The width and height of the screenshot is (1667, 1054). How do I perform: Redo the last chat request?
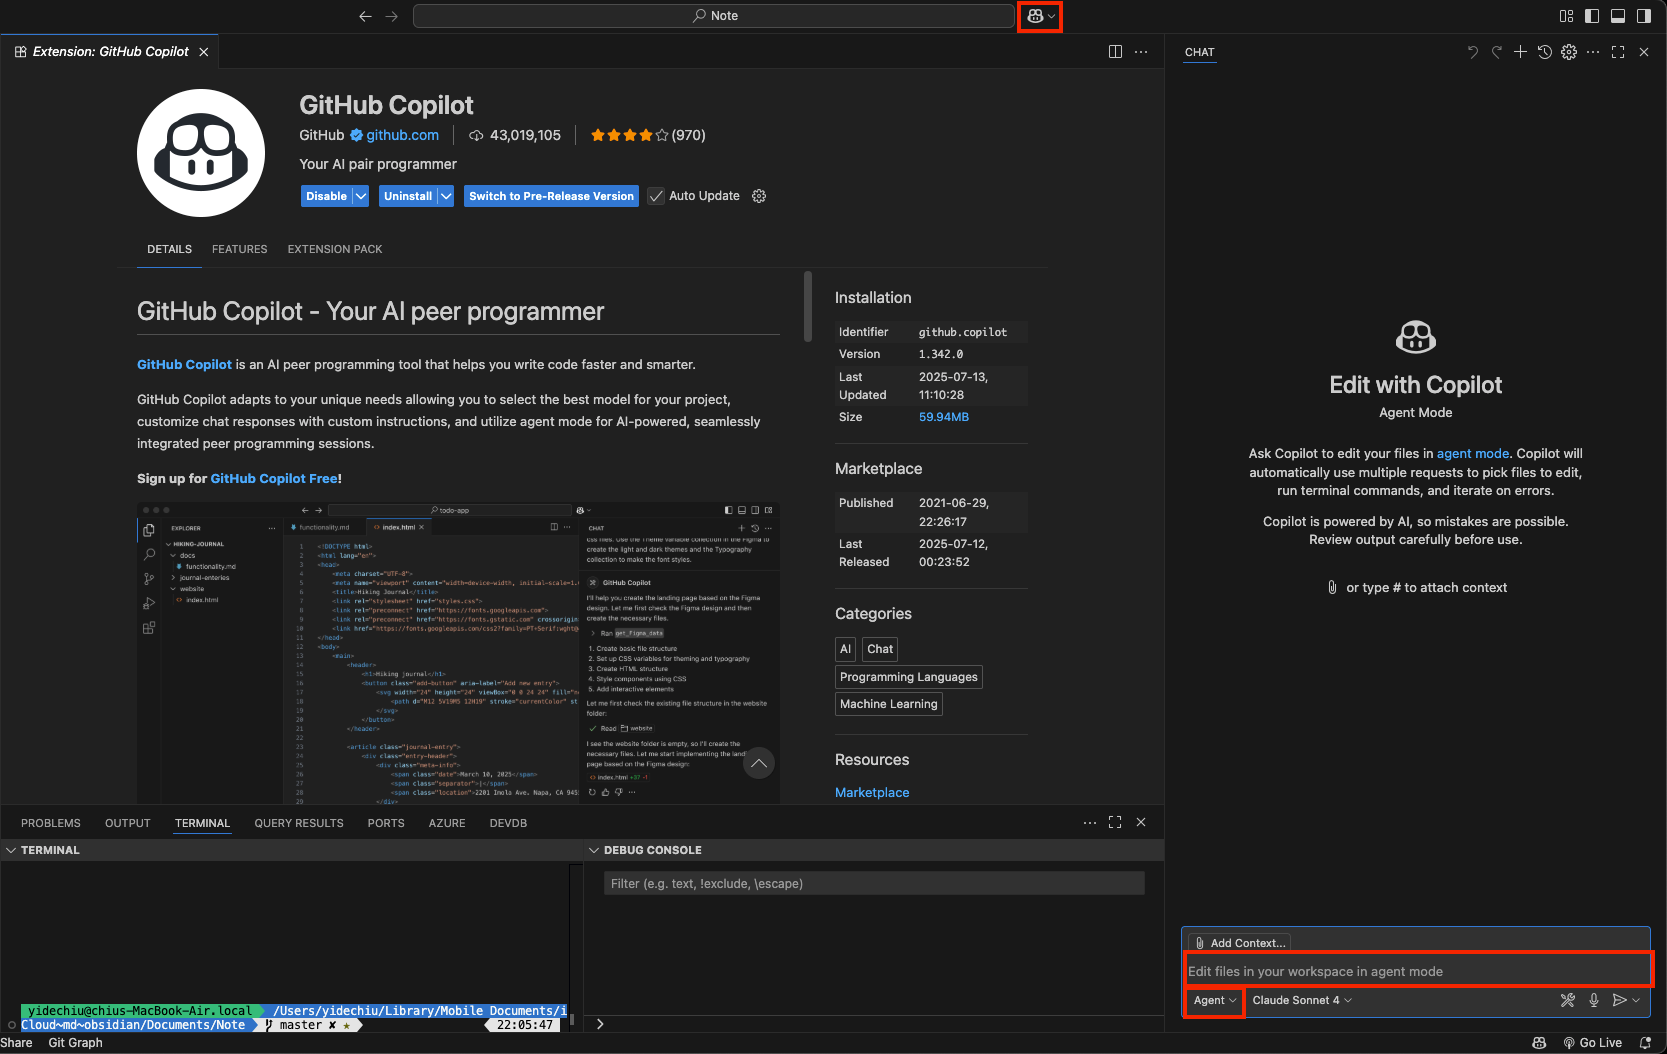click(x=1496, y=52)
